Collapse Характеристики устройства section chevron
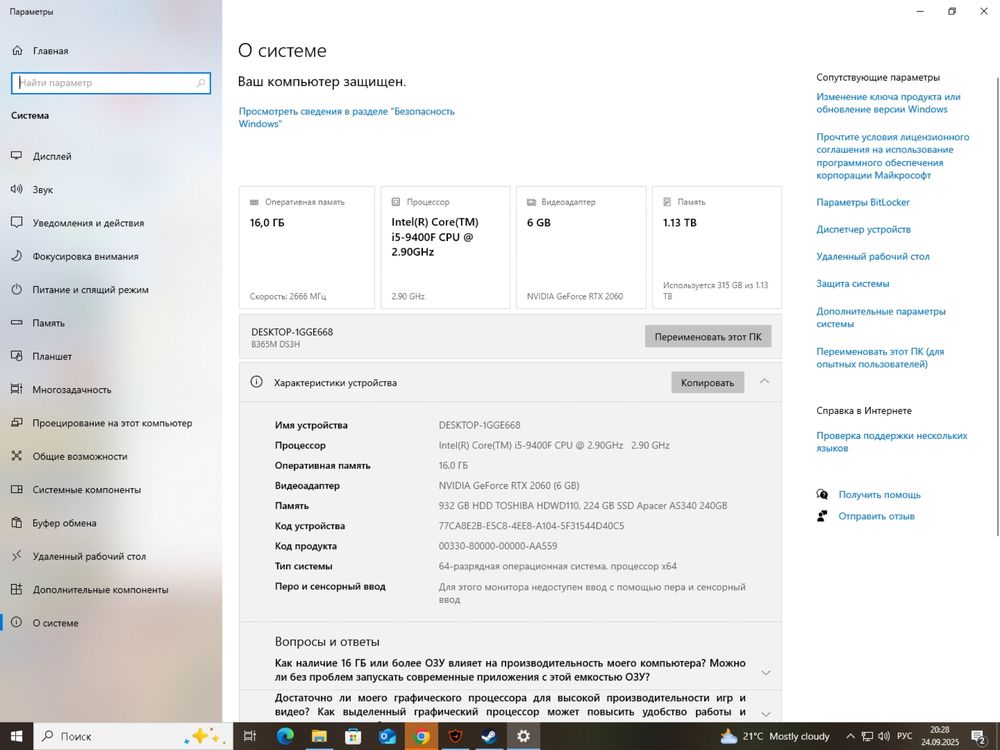The width and height of the screenshot is (1000, 750). 764,381
